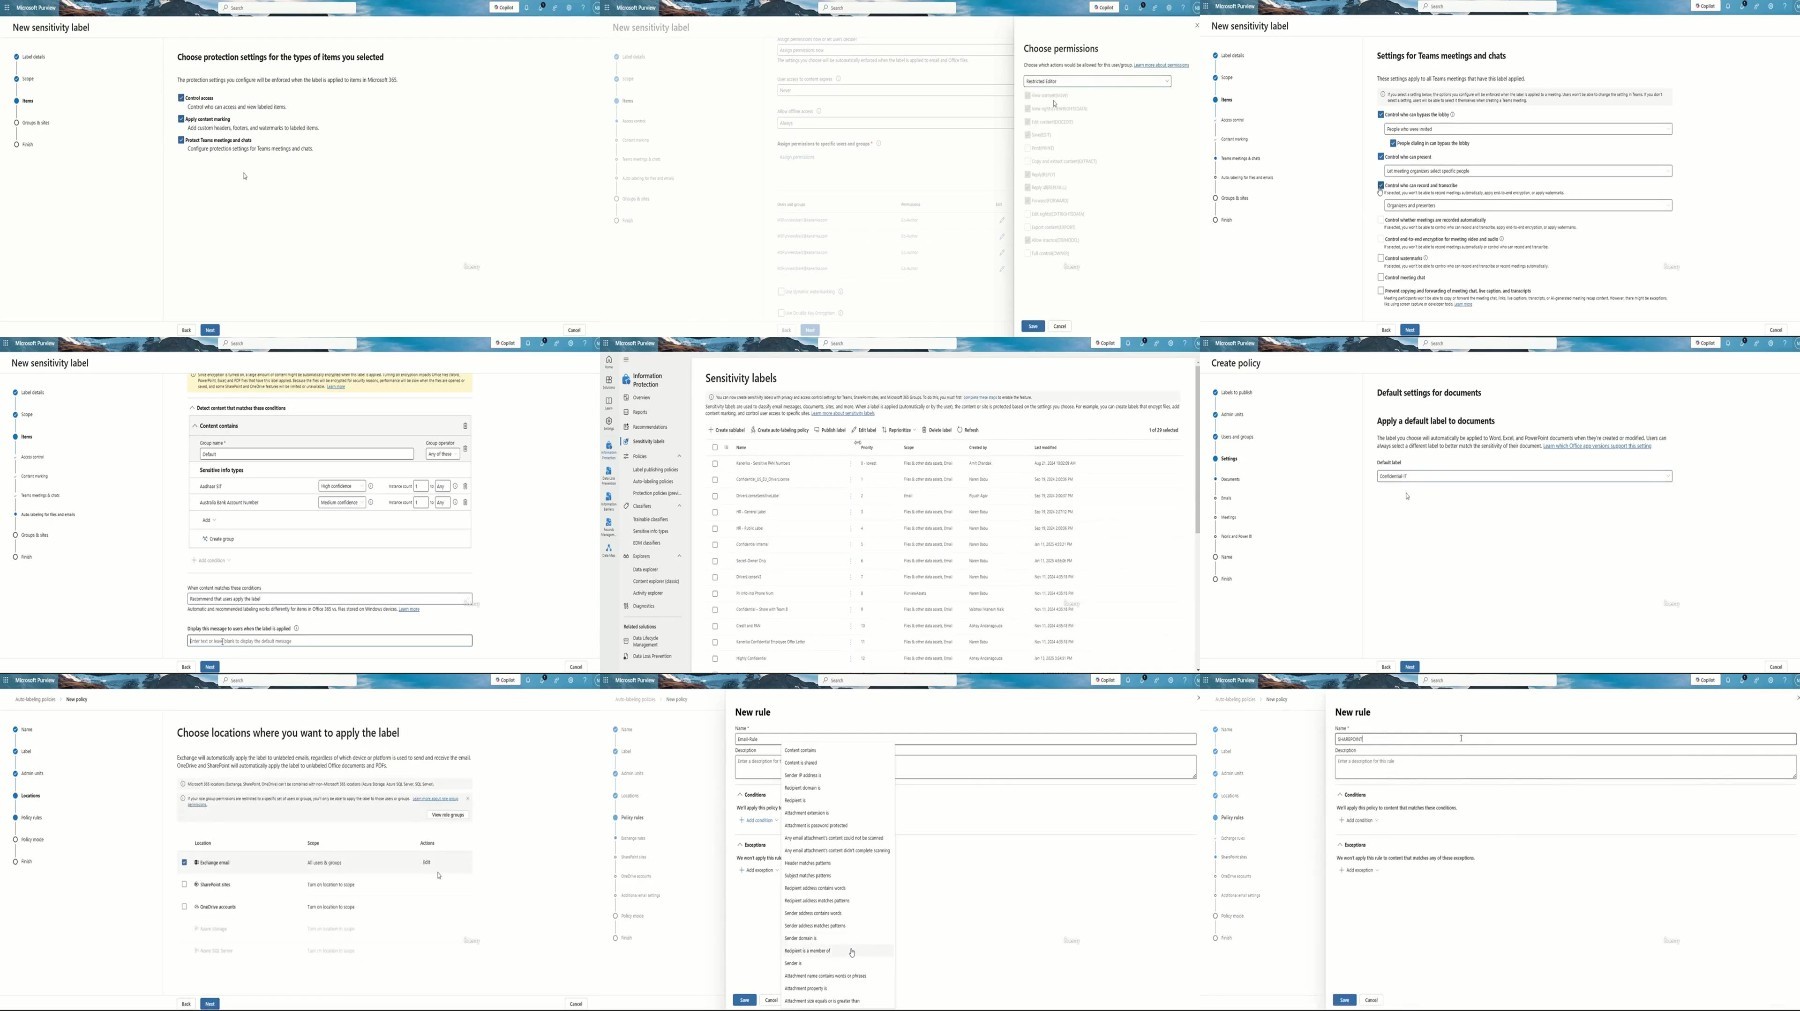Toggle Control access checkbox
1800x1011 pixels.
pos(181,98)
